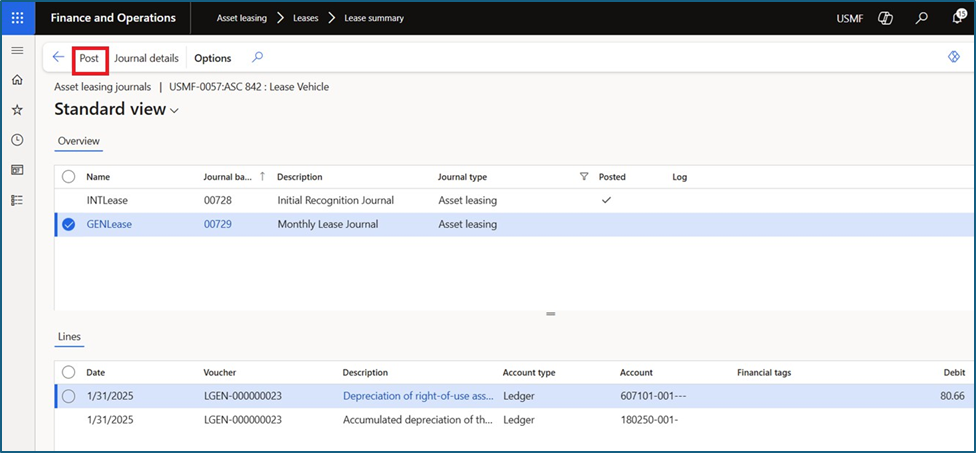The image size is (976, 453).
Task: Go to Home in sidebar
Action: (17, 80)
